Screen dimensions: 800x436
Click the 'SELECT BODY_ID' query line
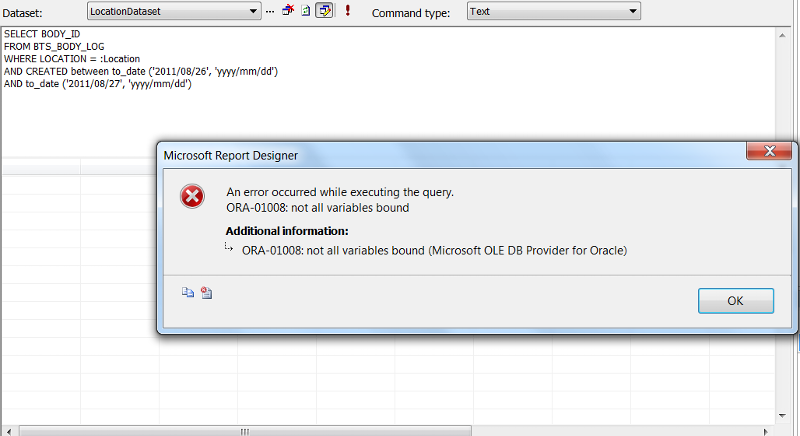click(42, 34)
